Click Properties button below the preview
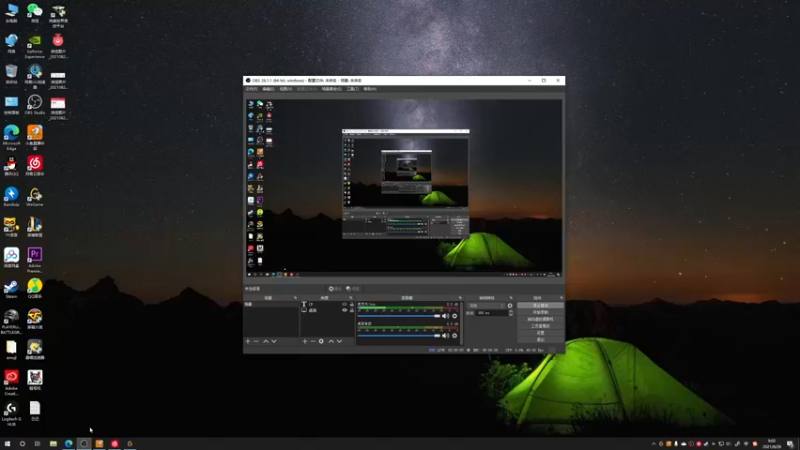 click(x=335, y=289)
